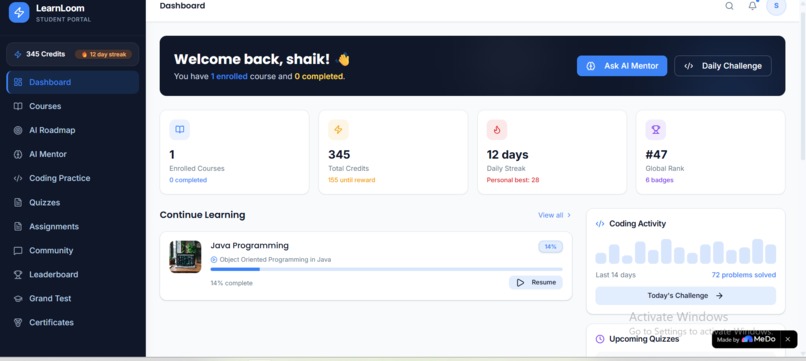
Task: Open the Daily Challenge button
Action: pyautogui.click(x=723, y=66)
